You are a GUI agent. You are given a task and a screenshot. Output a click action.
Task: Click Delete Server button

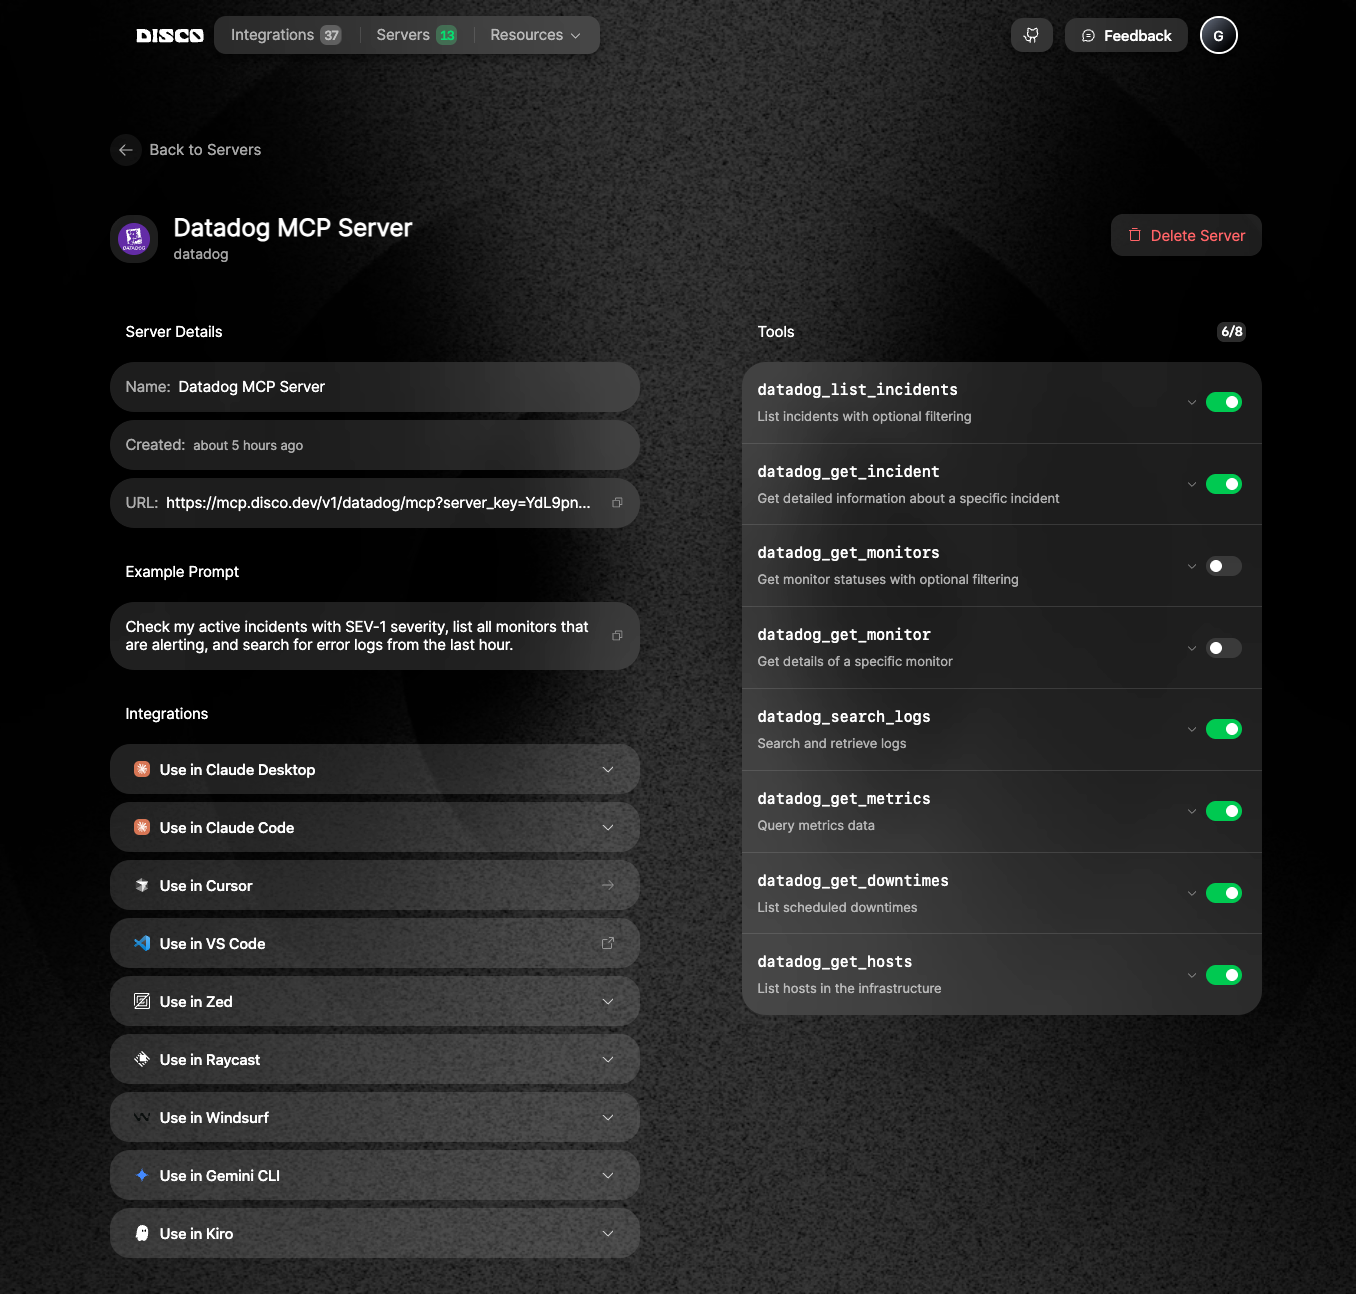click(x=1186, y=235)
